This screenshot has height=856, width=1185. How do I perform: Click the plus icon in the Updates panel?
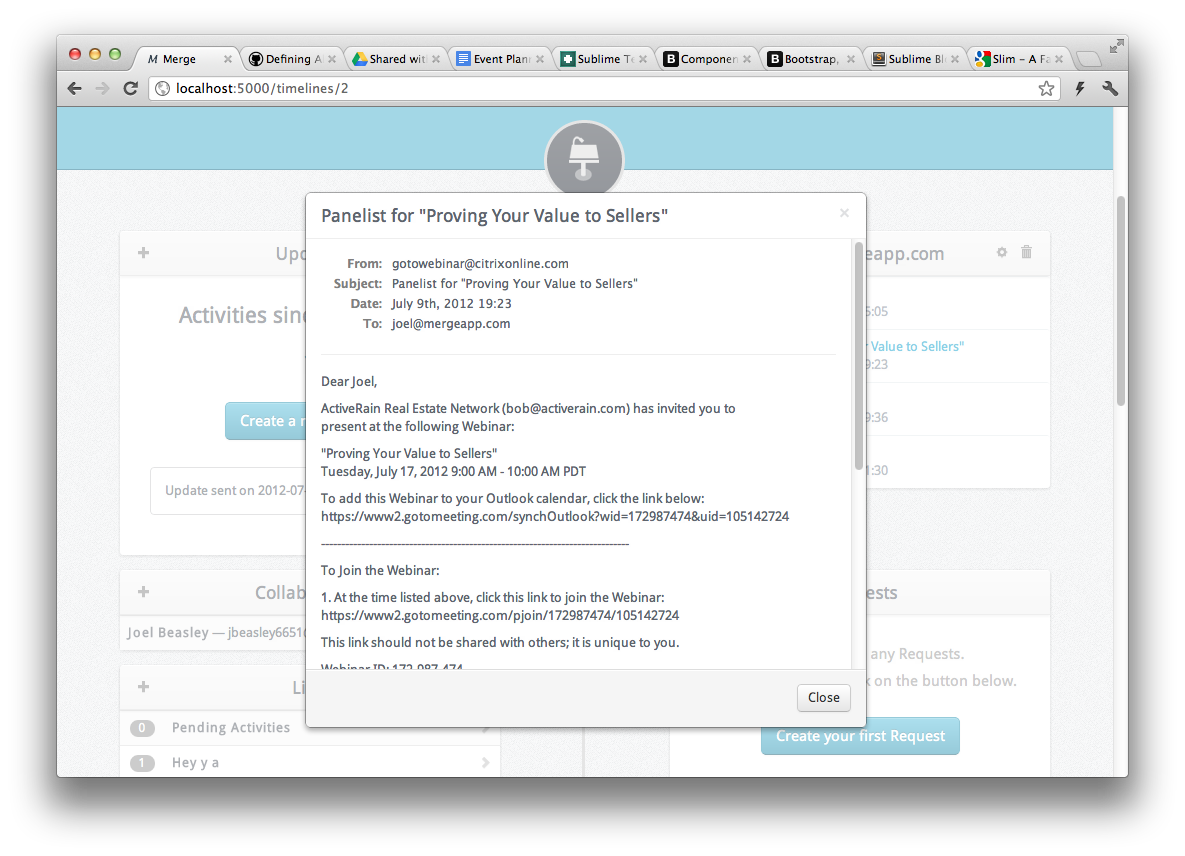pyautogui.click(x=143, y=253)
